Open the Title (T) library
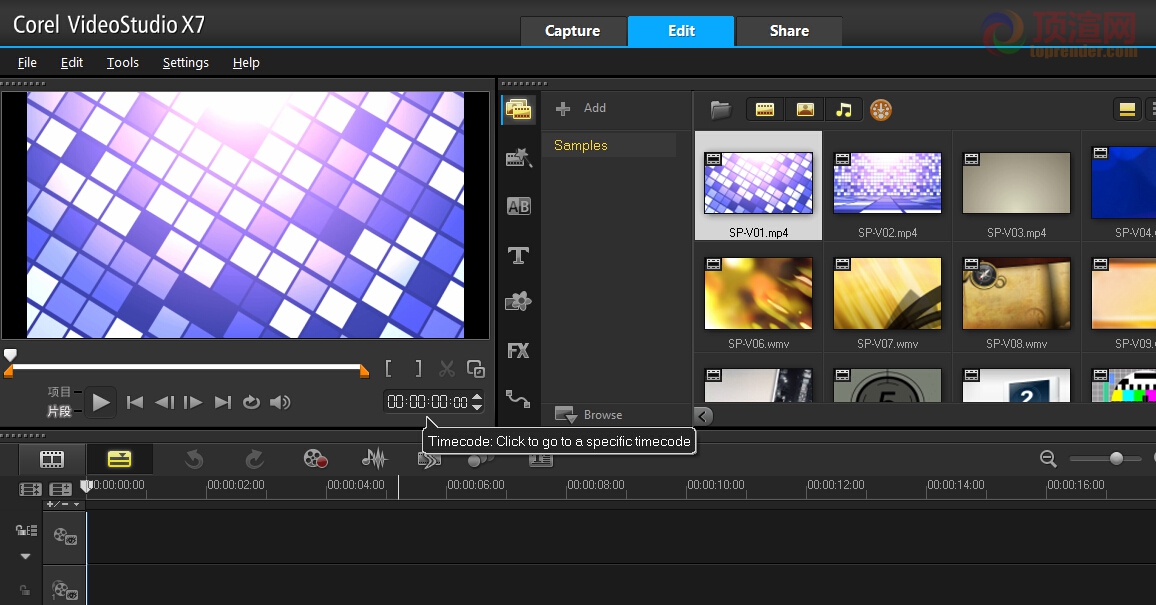This screenshot has height=605, width=1156. tap(518, 255)
